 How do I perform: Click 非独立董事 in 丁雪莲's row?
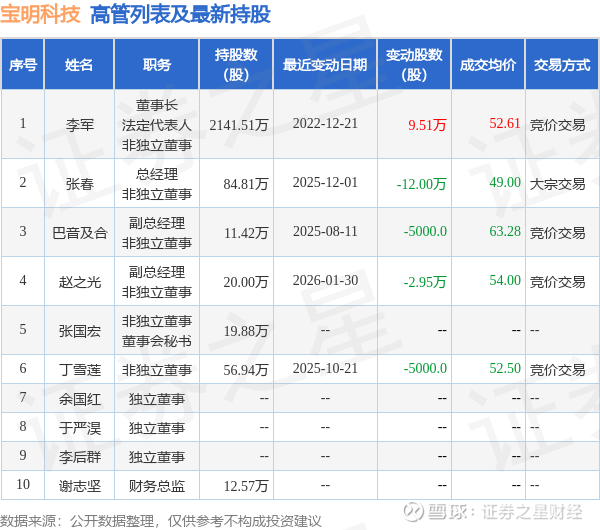157,370
